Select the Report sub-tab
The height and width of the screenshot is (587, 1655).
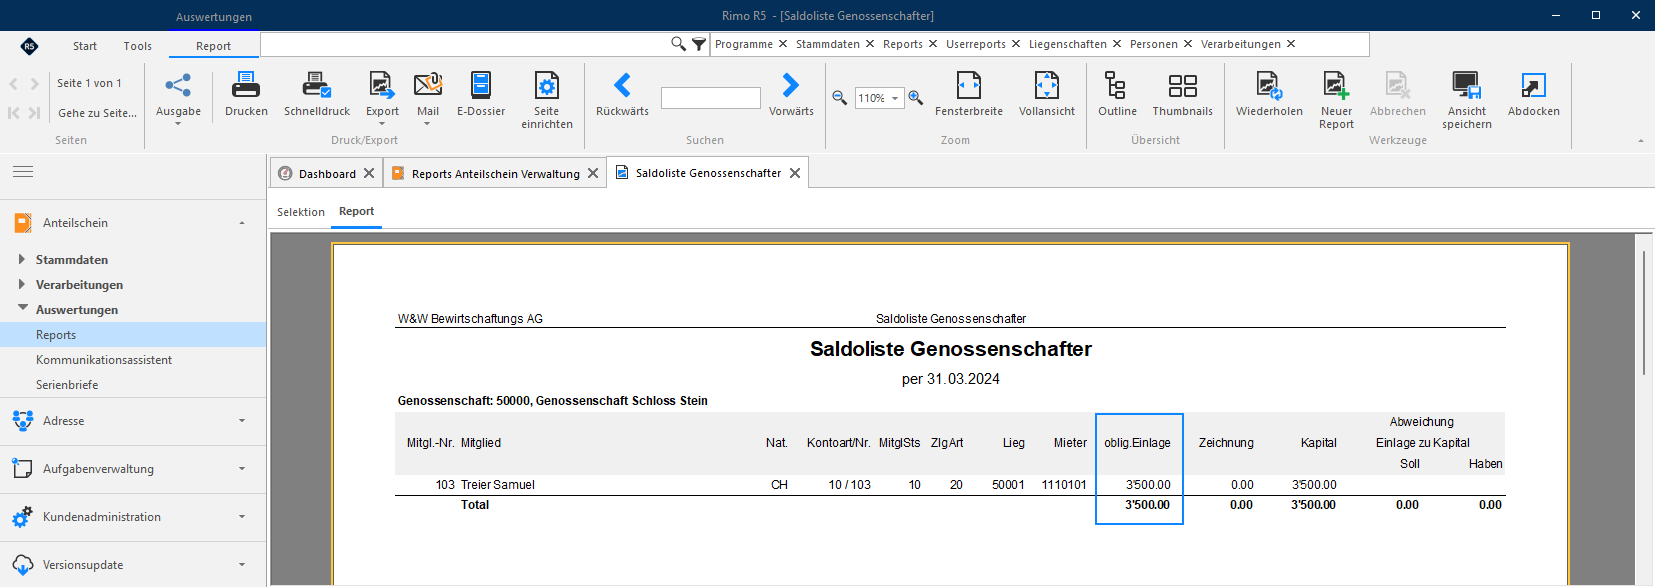tap(356, 212)
